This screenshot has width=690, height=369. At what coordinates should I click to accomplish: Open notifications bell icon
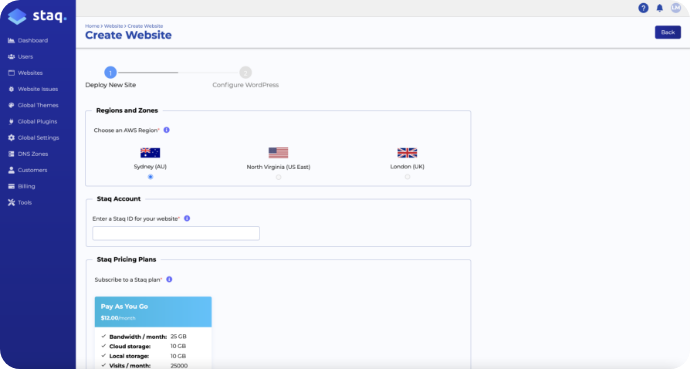click(x=660, y=8)
